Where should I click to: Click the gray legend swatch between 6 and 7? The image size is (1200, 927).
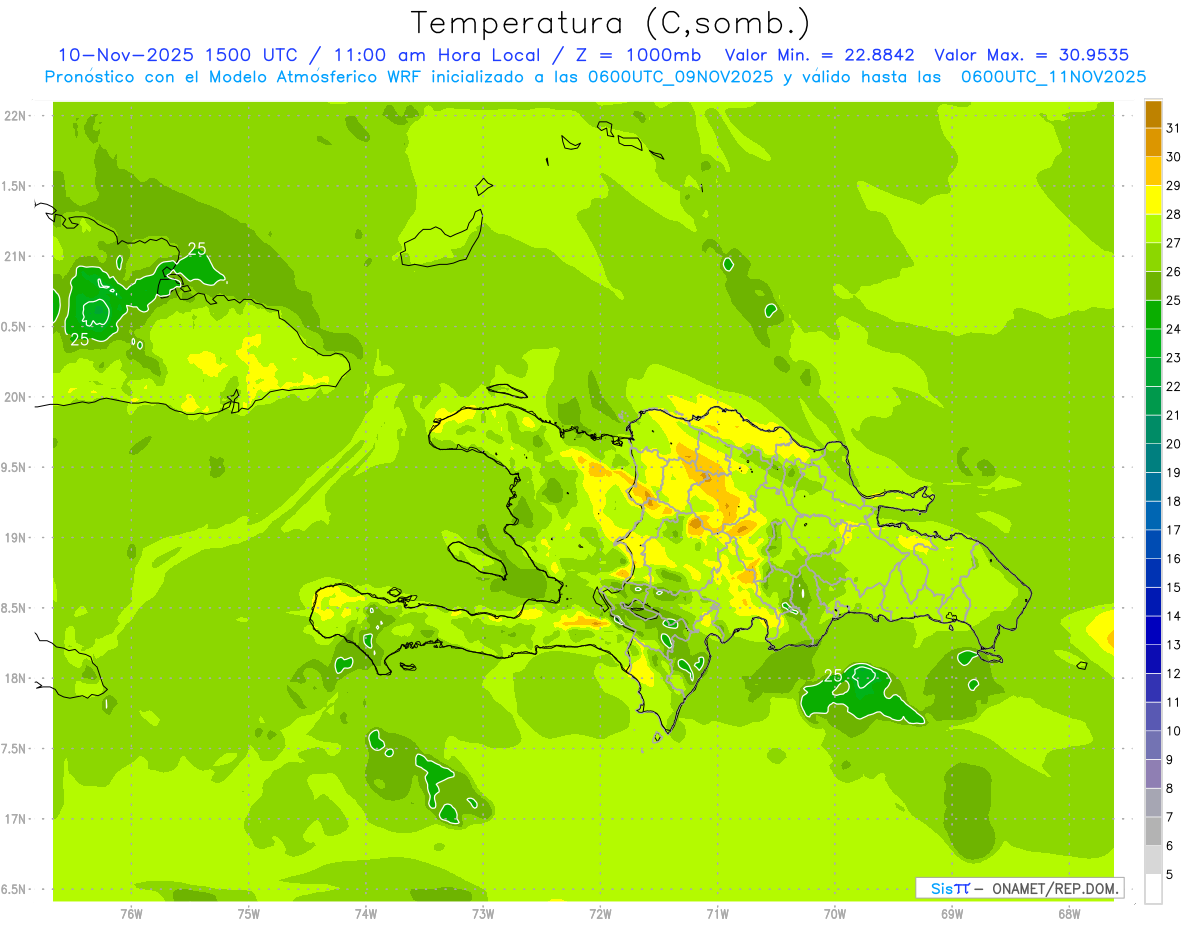click(1153, 831)
